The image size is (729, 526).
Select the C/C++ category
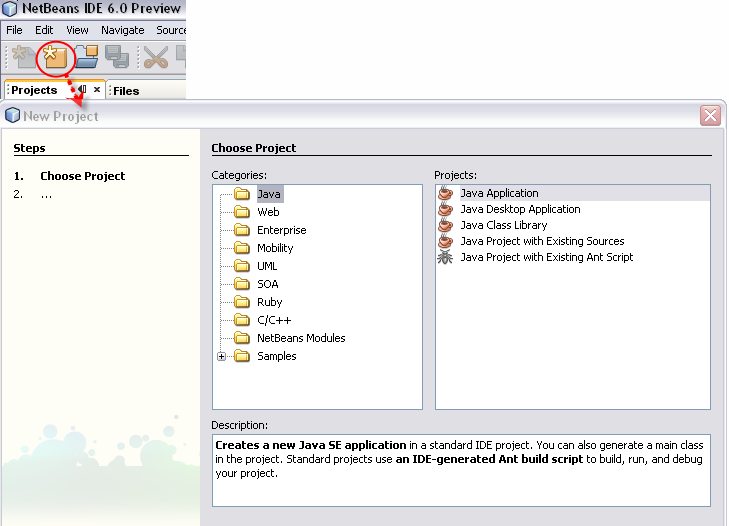[274, 320]
